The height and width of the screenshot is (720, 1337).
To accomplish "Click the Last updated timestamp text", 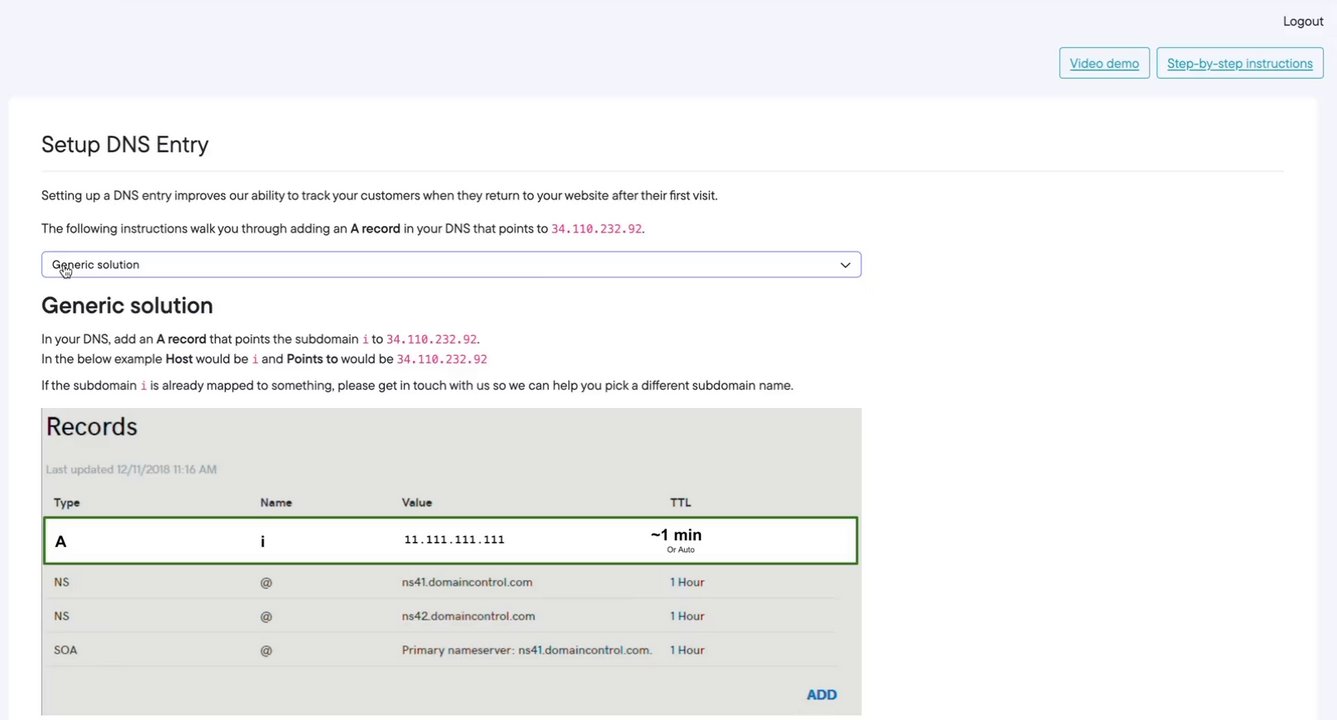I will 131,469.
